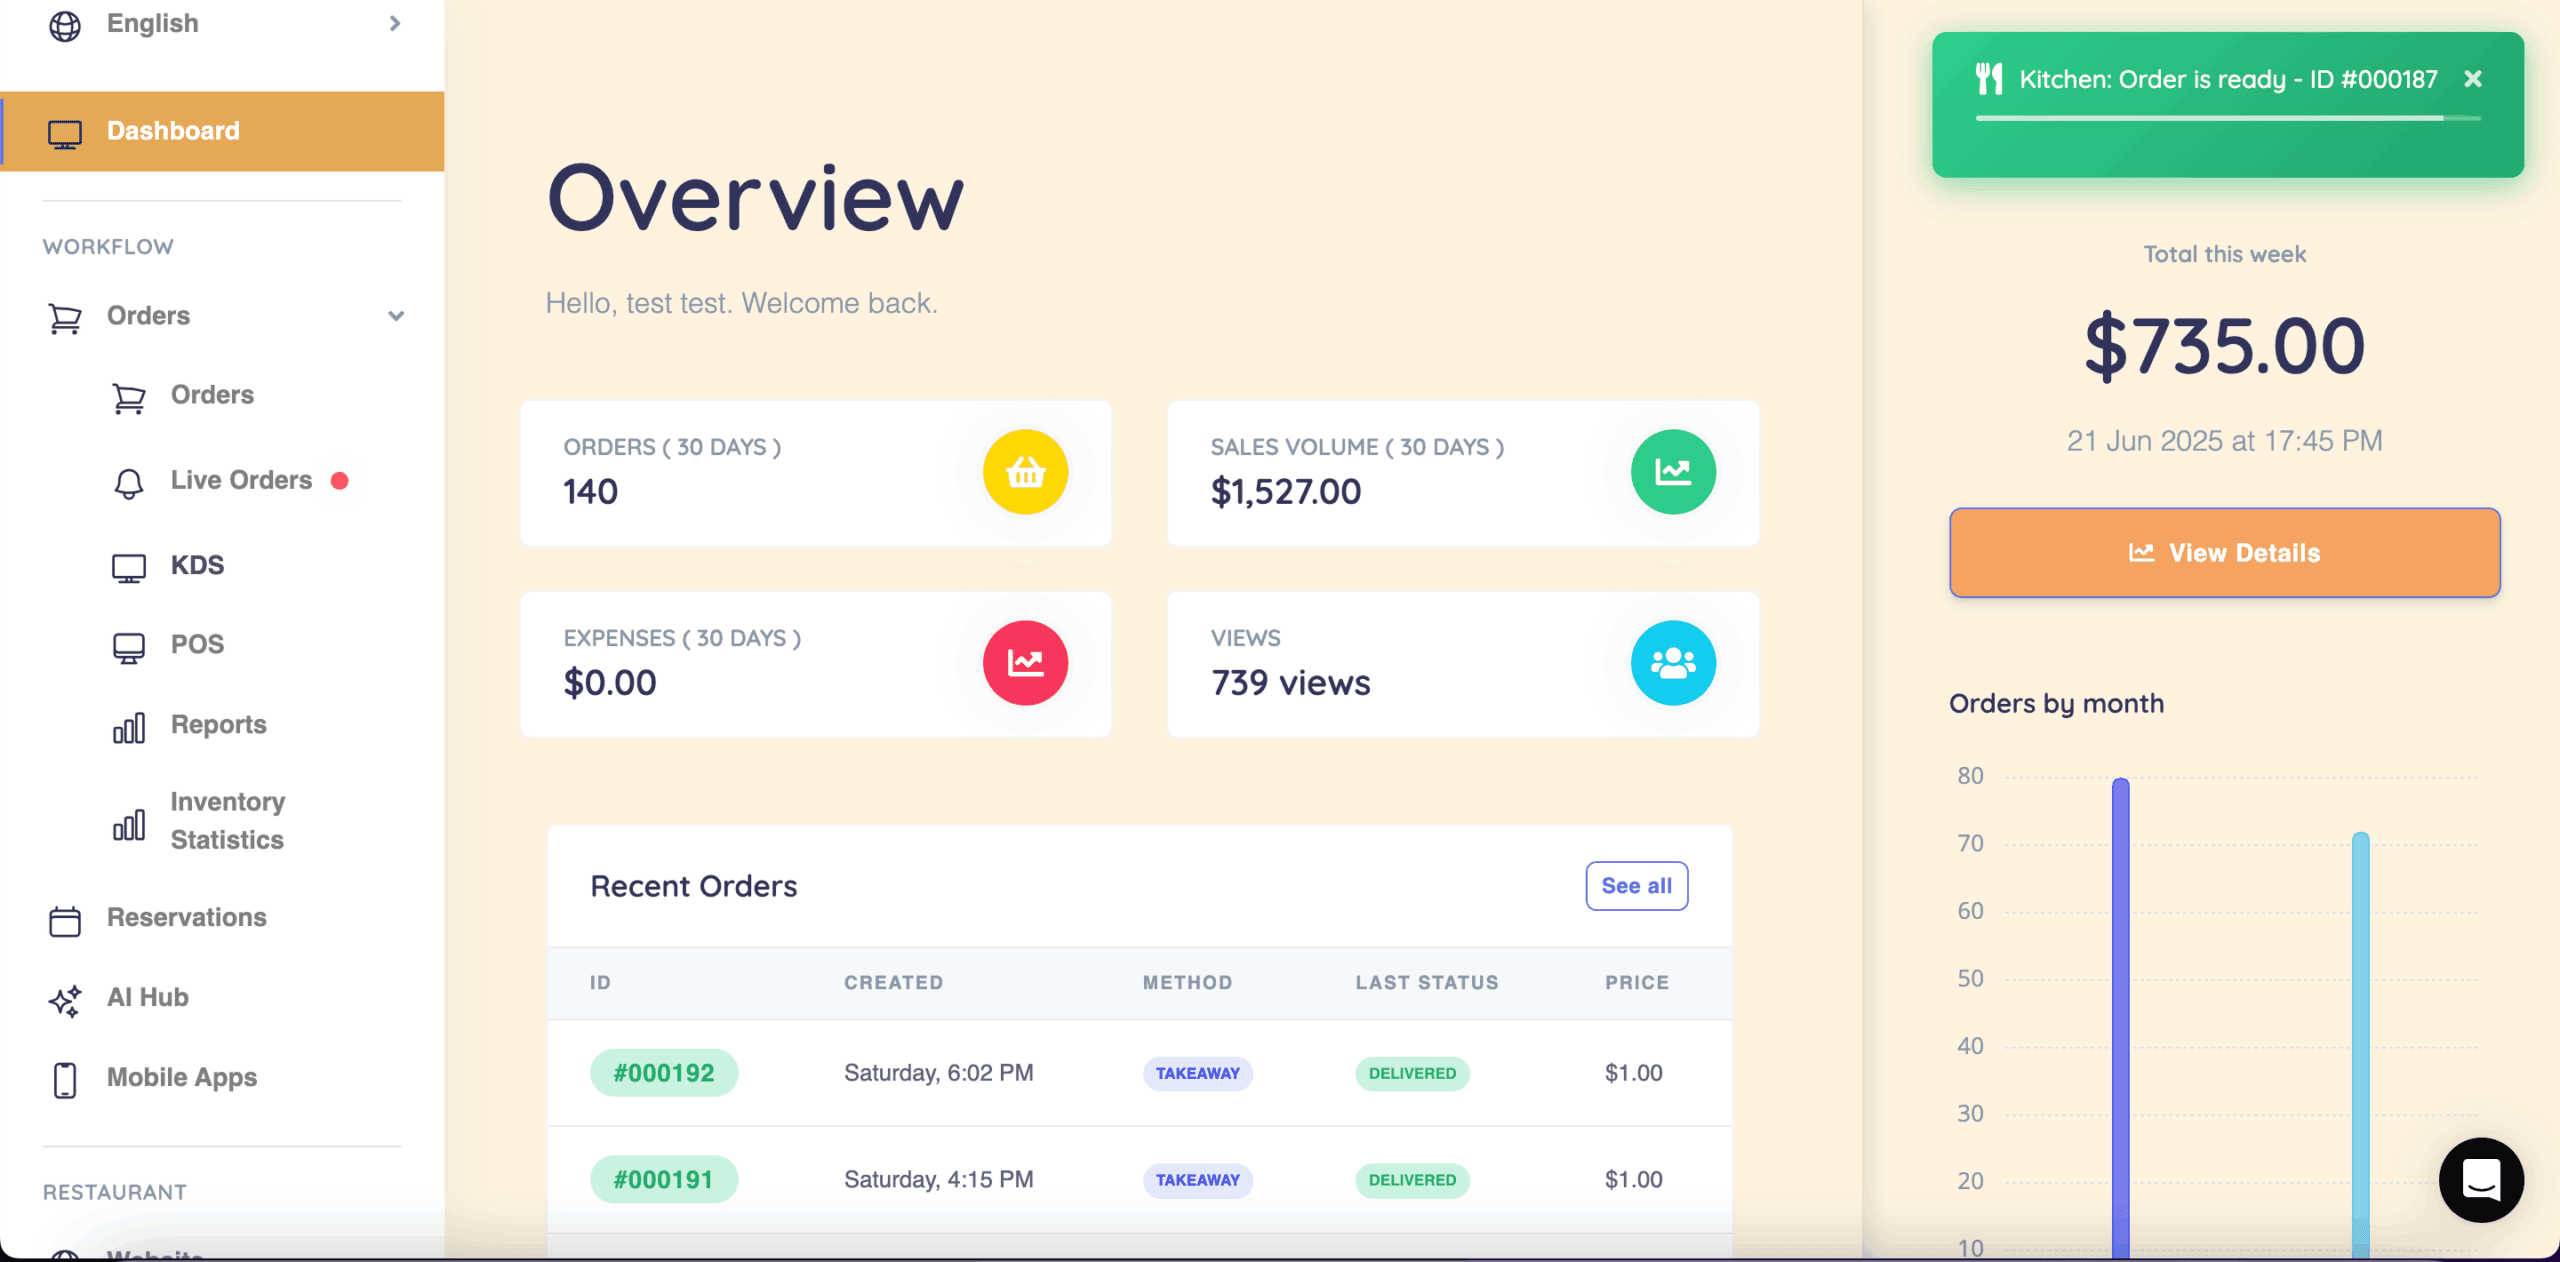Click the $1,527.00 sales volume value
The width and height of the screenshot is (2560, 1262).
tap(1286, 492)
